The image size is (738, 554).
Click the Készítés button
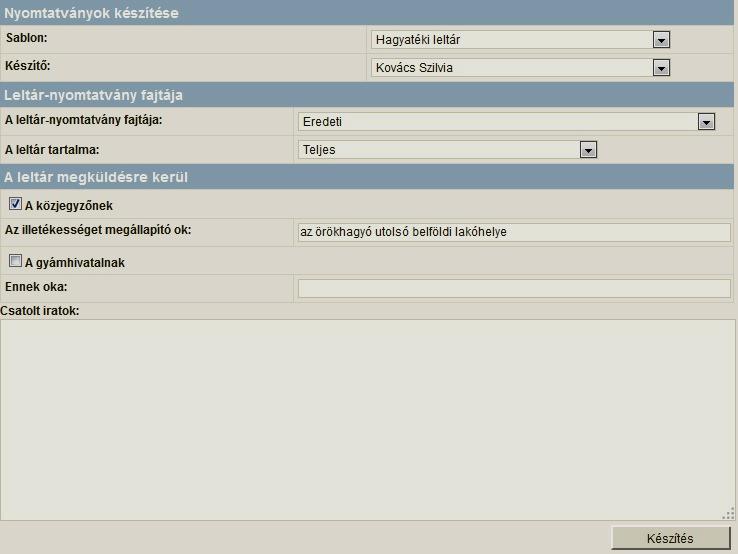coord(671,538)
